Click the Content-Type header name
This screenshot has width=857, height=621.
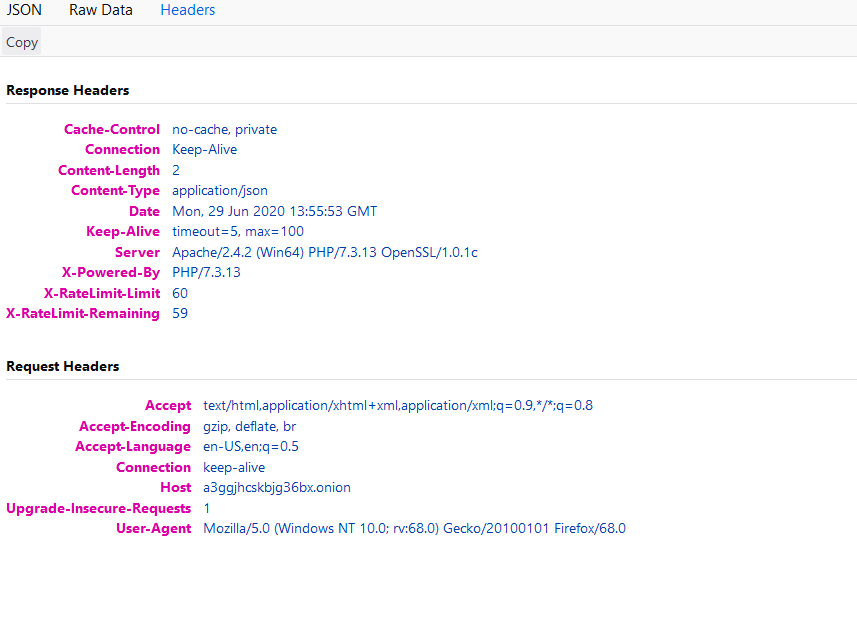(115, 191)
